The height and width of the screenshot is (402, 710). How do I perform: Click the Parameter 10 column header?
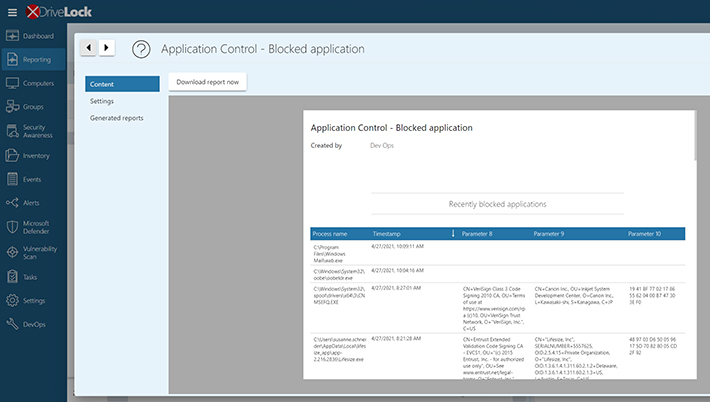click(x=644, y=234)
